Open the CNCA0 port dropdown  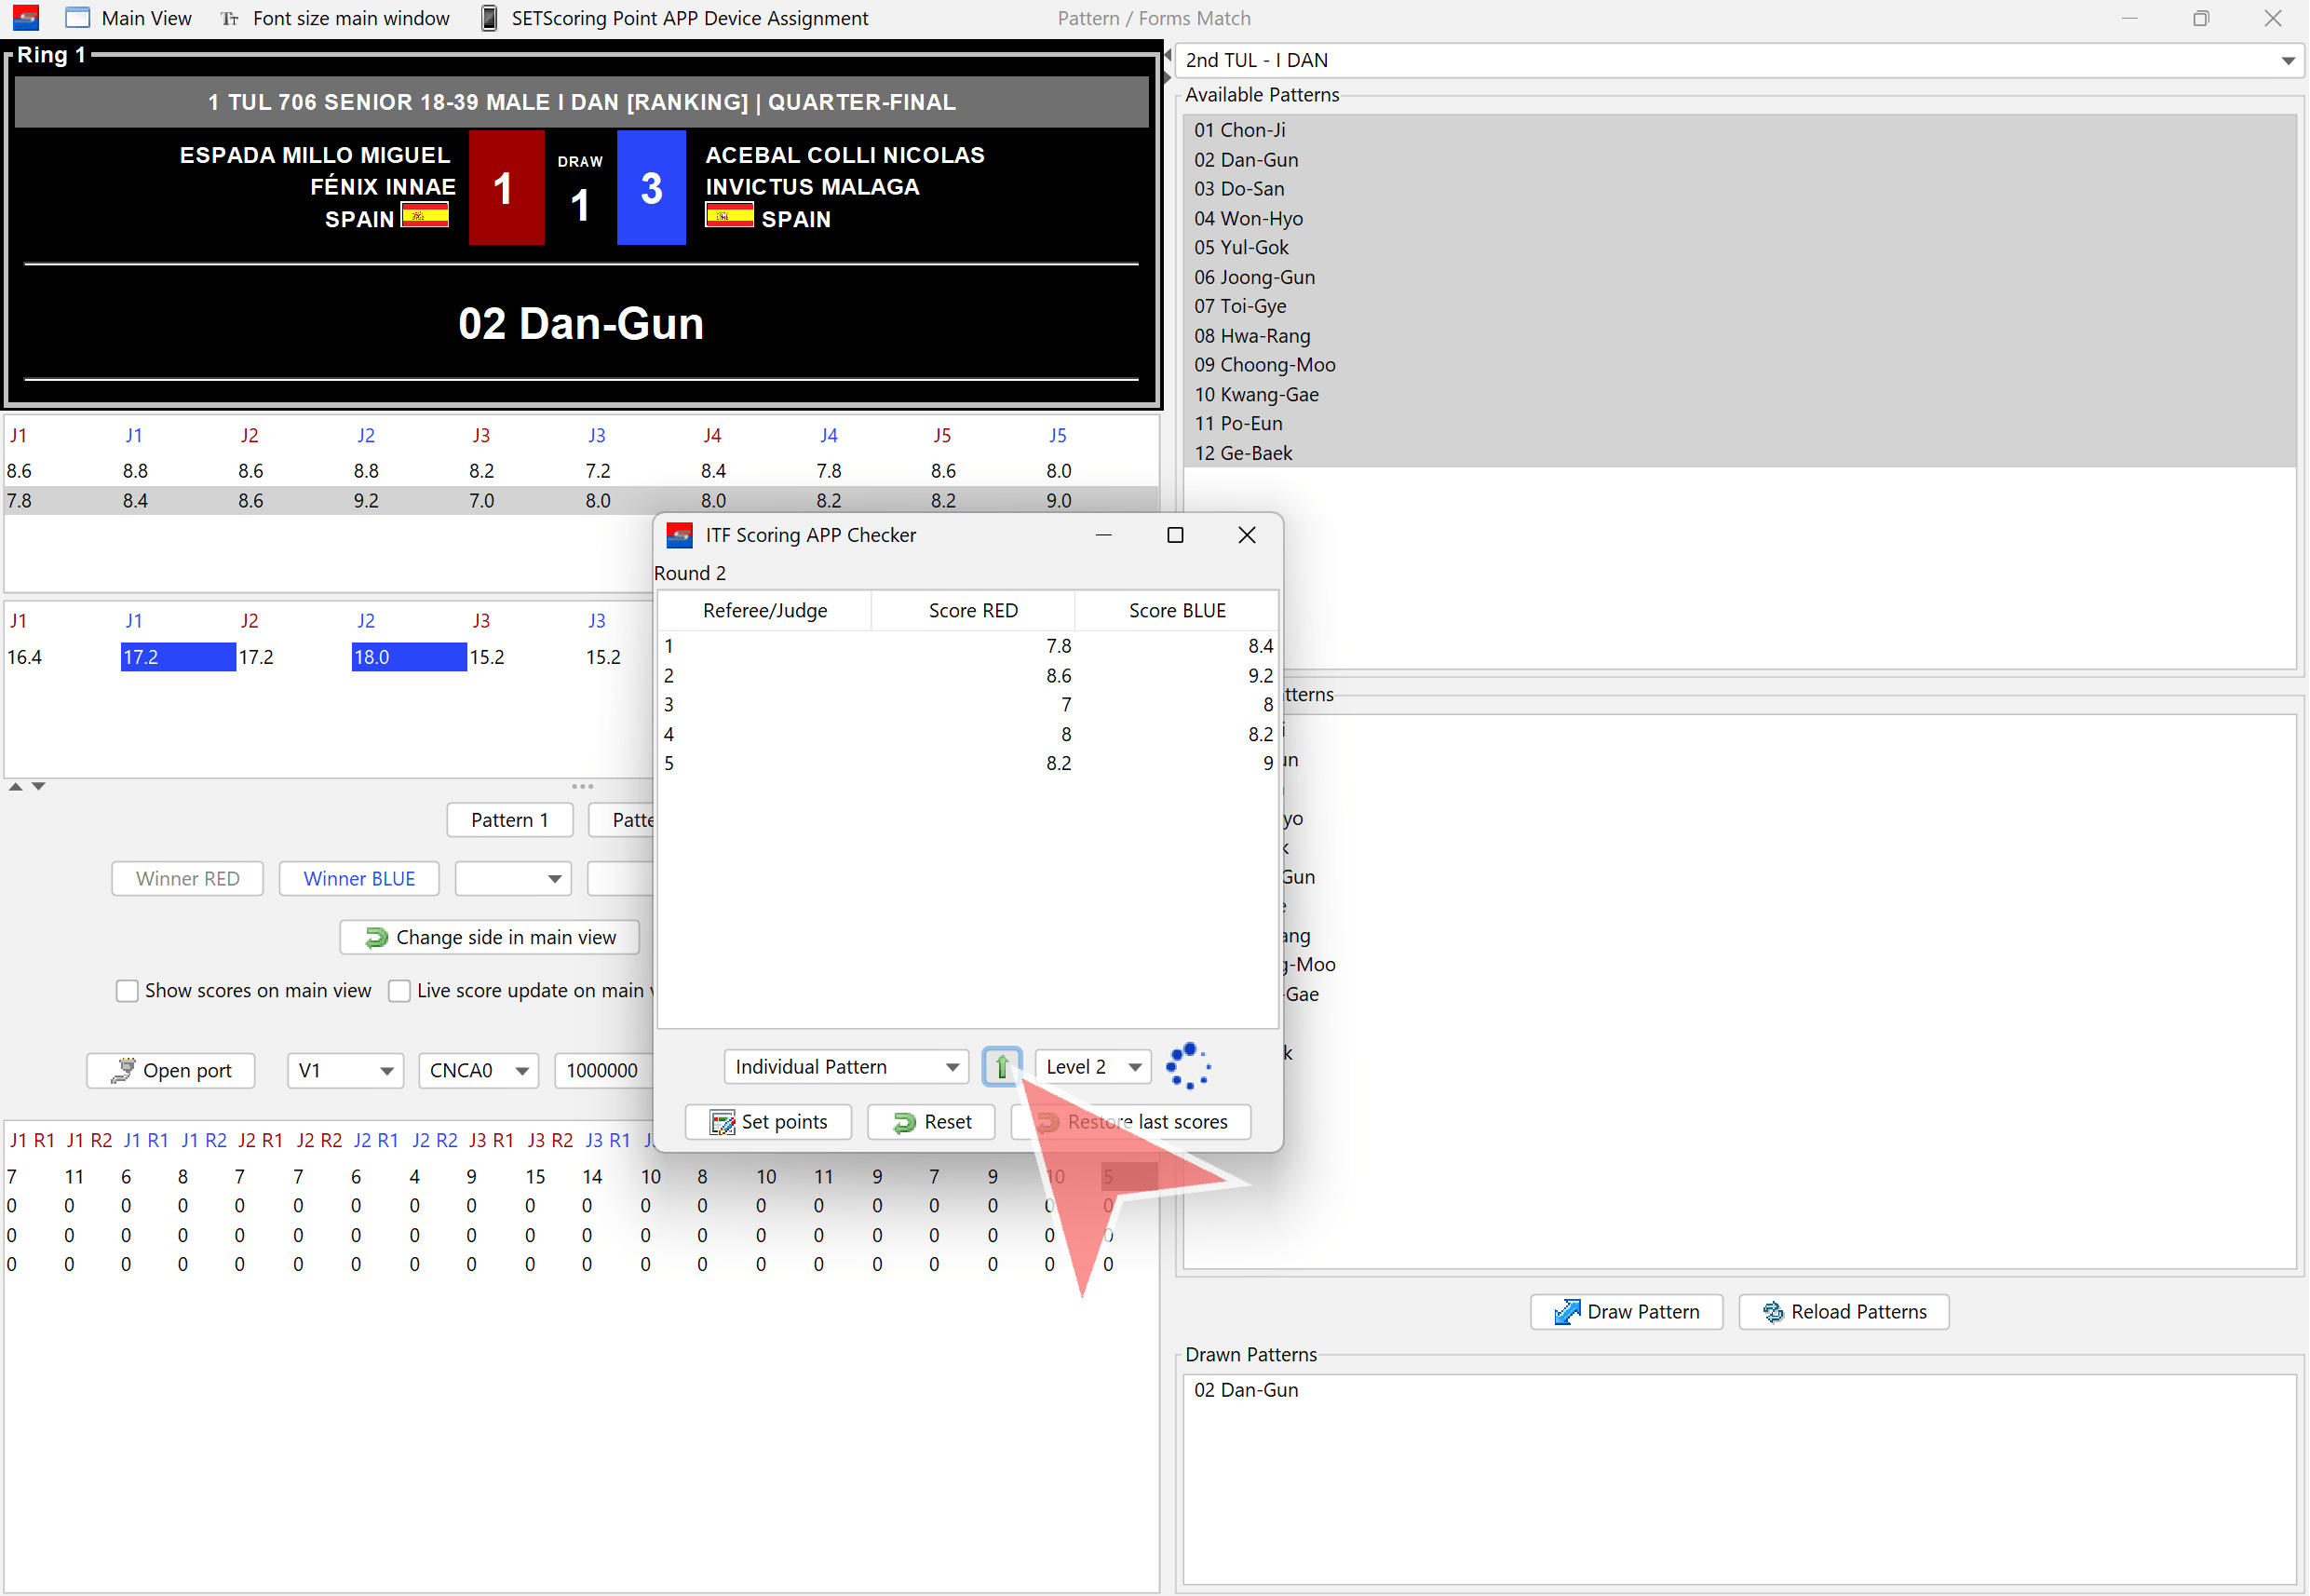pyautogui.click(x=521, y=1070)
